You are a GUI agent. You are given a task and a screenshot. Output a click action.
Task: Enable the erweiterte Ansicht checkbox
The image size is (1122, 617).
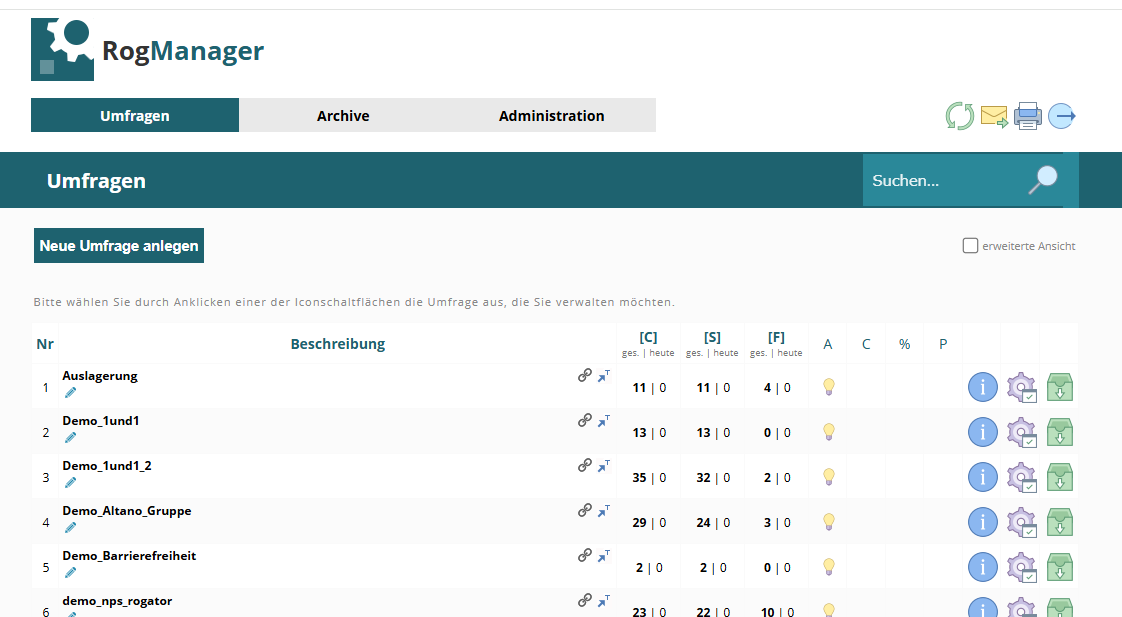970,246
